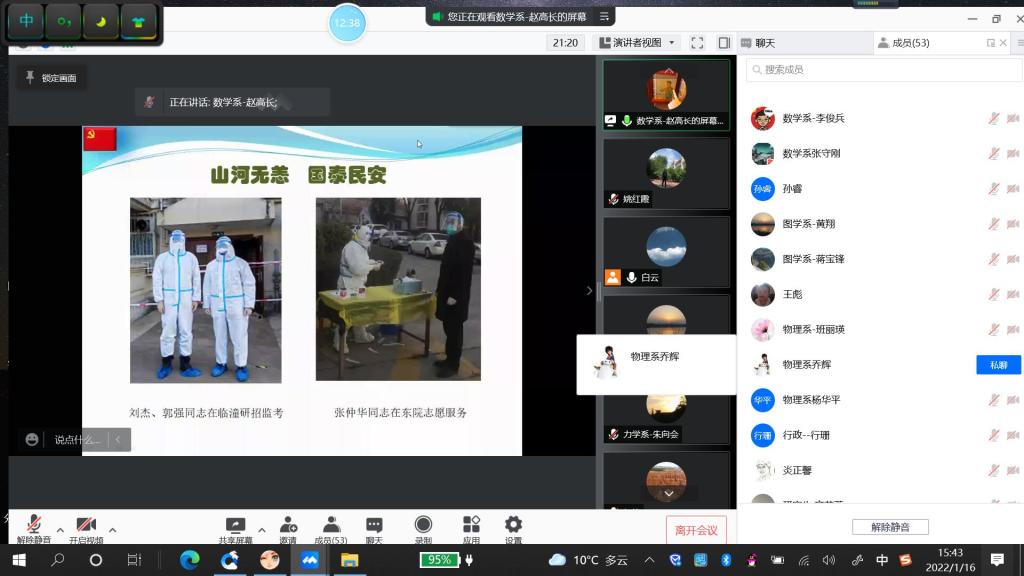Open the Apps (应用) icon
The height and width of the screenshot is (576, 1024).
click(x=471, y=527)
